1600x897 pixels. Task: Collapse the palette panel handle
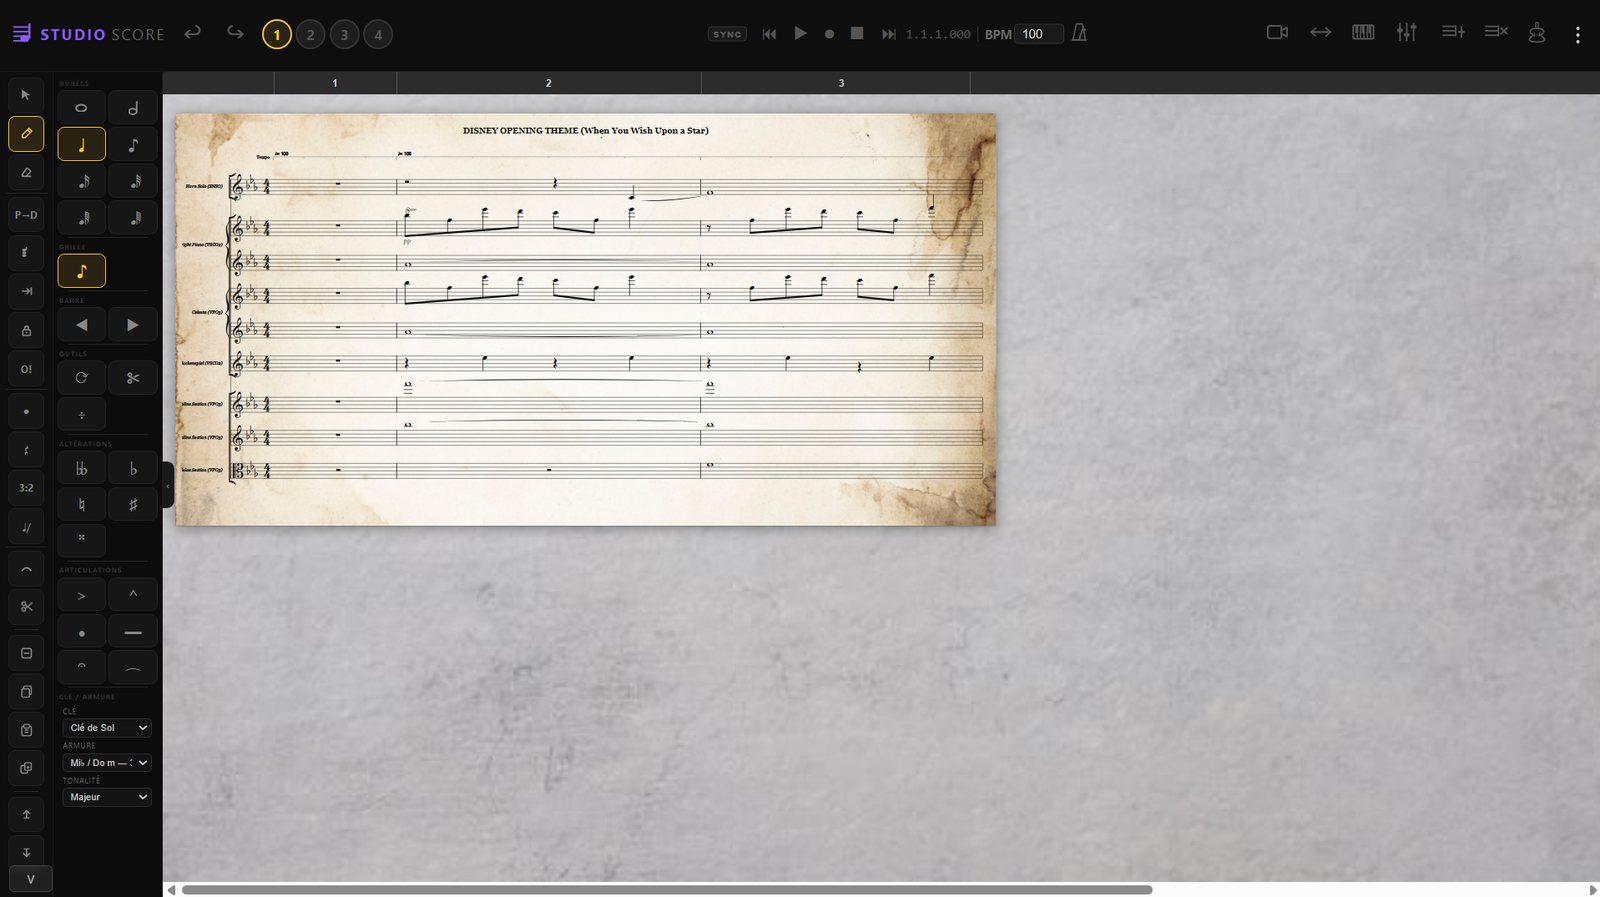coord(168,487)
